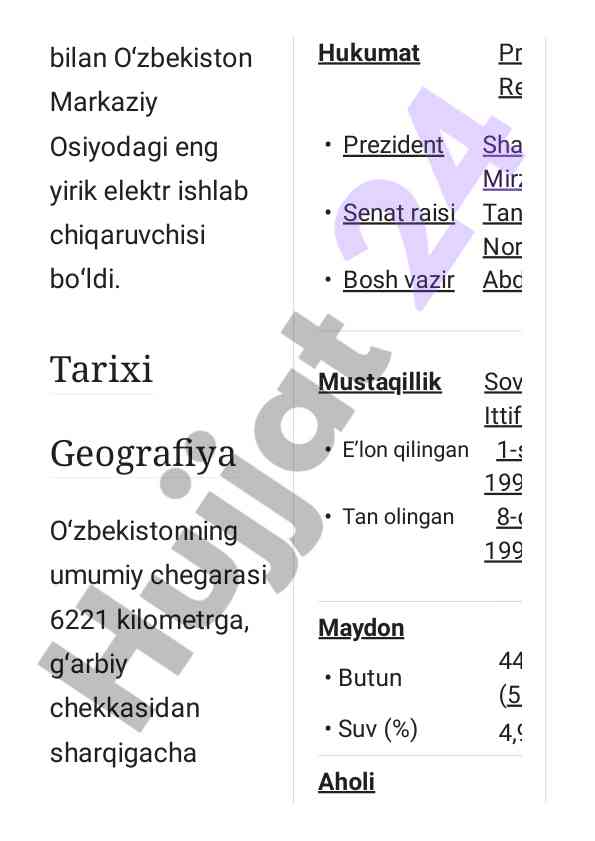
Task: Open the Sov Ittif link beside Mustaqillik
Action: click(503, 399)
